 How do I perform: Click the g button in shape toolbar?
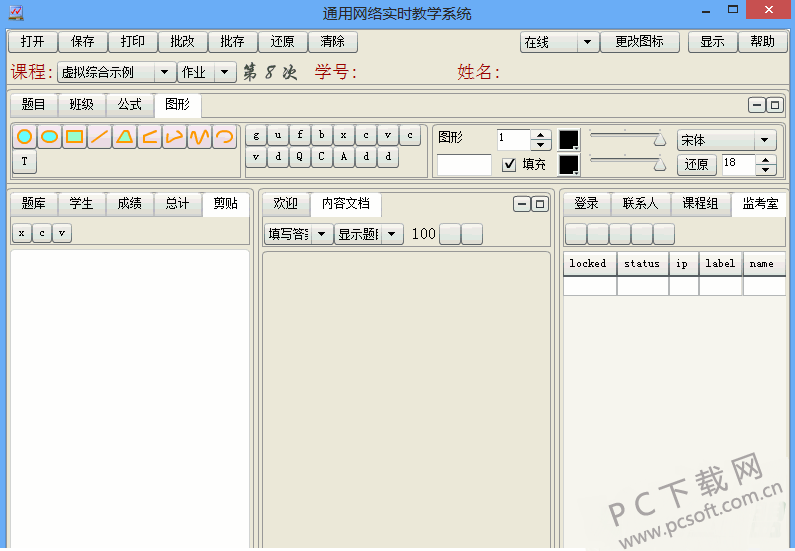point(256,135)
